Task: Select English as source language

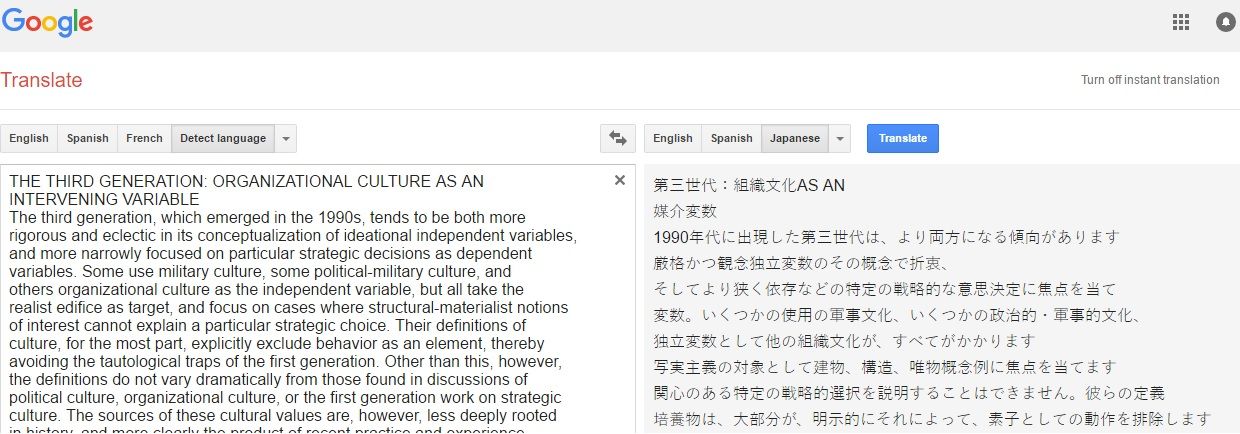Action: coord(29,138)
